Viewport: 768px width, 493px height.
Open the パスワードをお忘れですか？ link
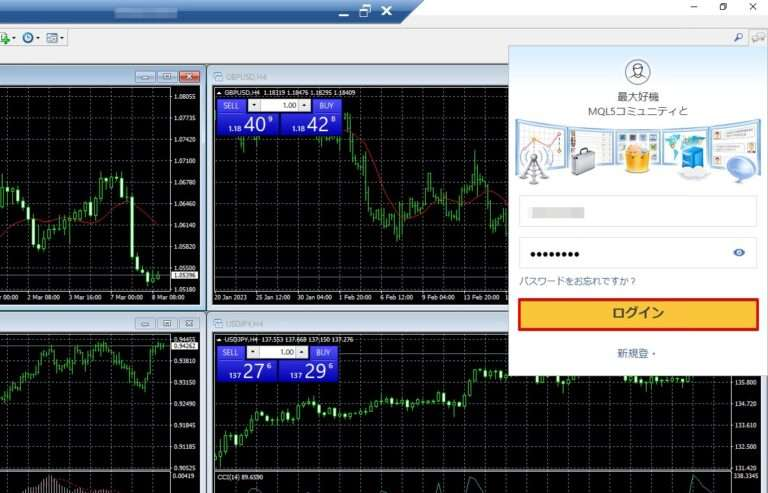577,281
